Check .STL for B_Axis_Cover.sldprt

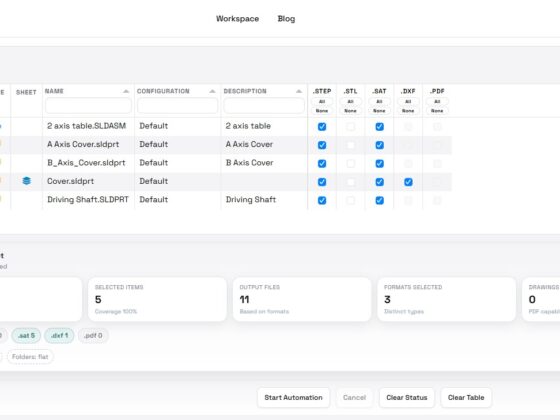pyautogui.click(x=351, y=164)
